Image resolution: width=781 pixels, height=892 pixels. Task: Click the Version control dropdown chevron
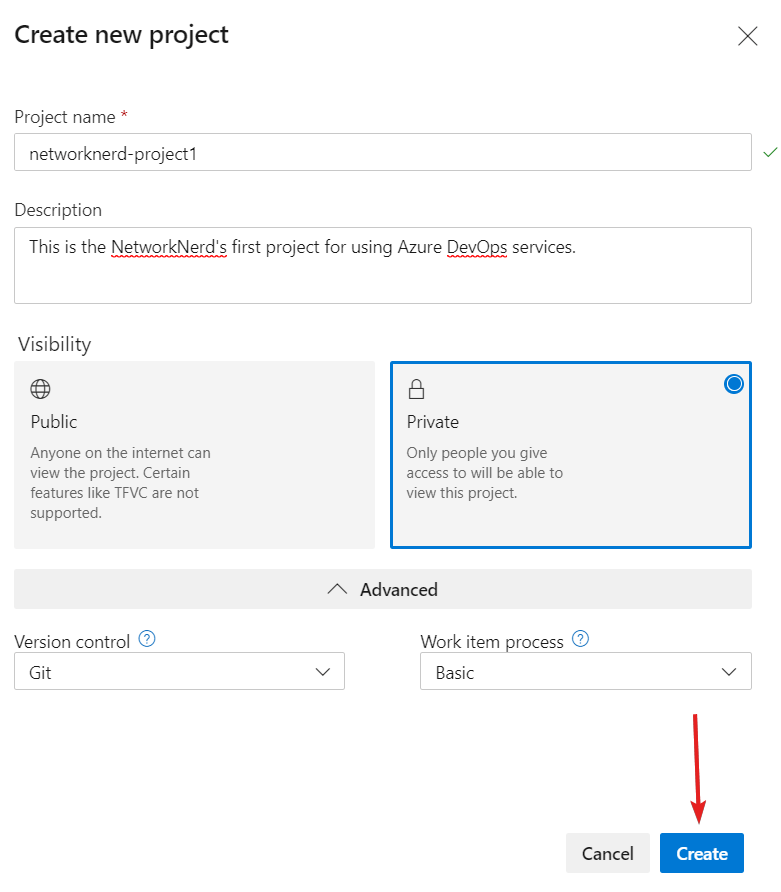[323, 671]
